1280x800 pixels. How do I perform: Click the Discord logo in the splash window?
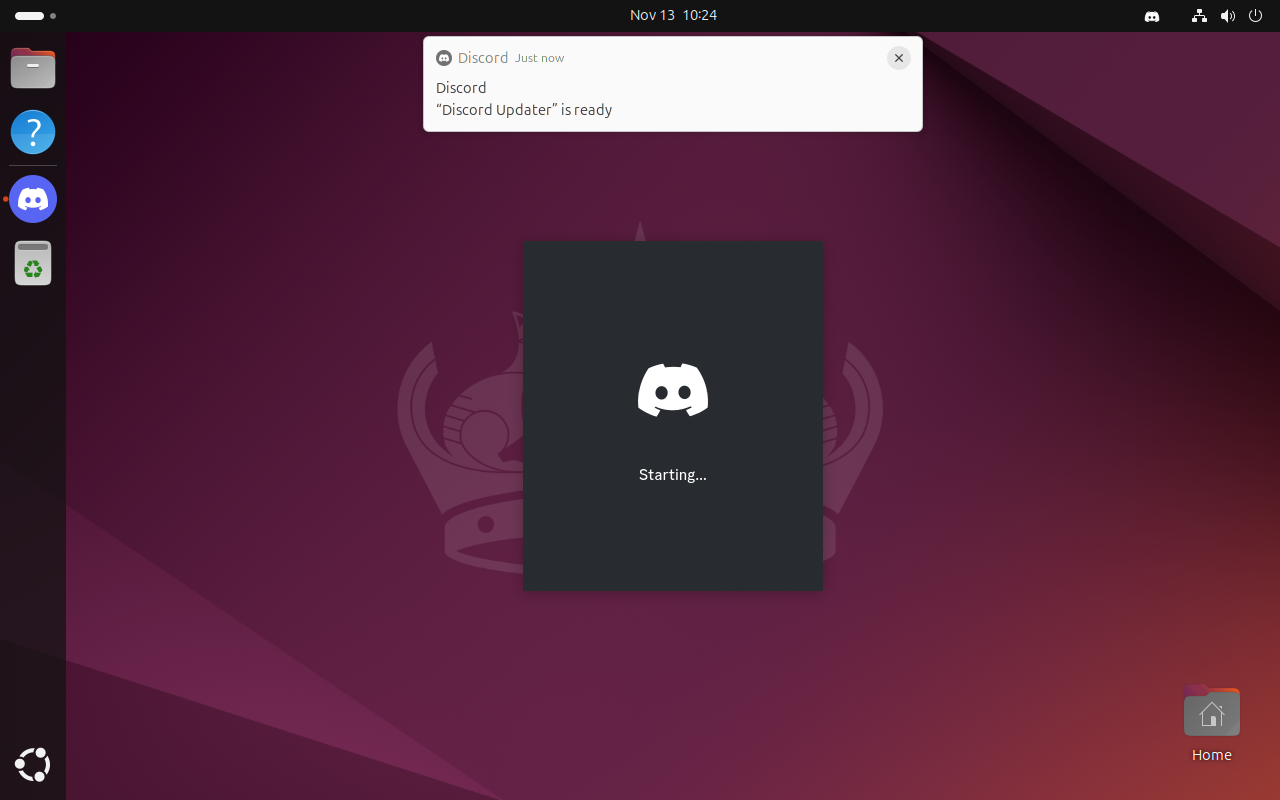673,390
